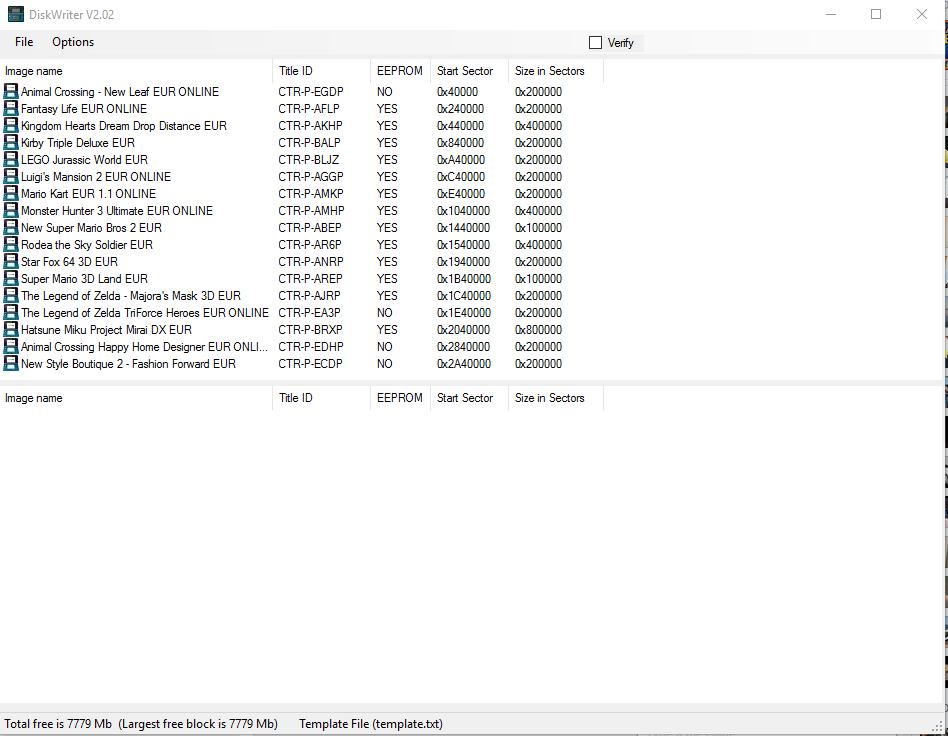Click Size in Sectors '0x800000' cell
948x736 pixels.
pyautogui.click(x=539, y=329)
